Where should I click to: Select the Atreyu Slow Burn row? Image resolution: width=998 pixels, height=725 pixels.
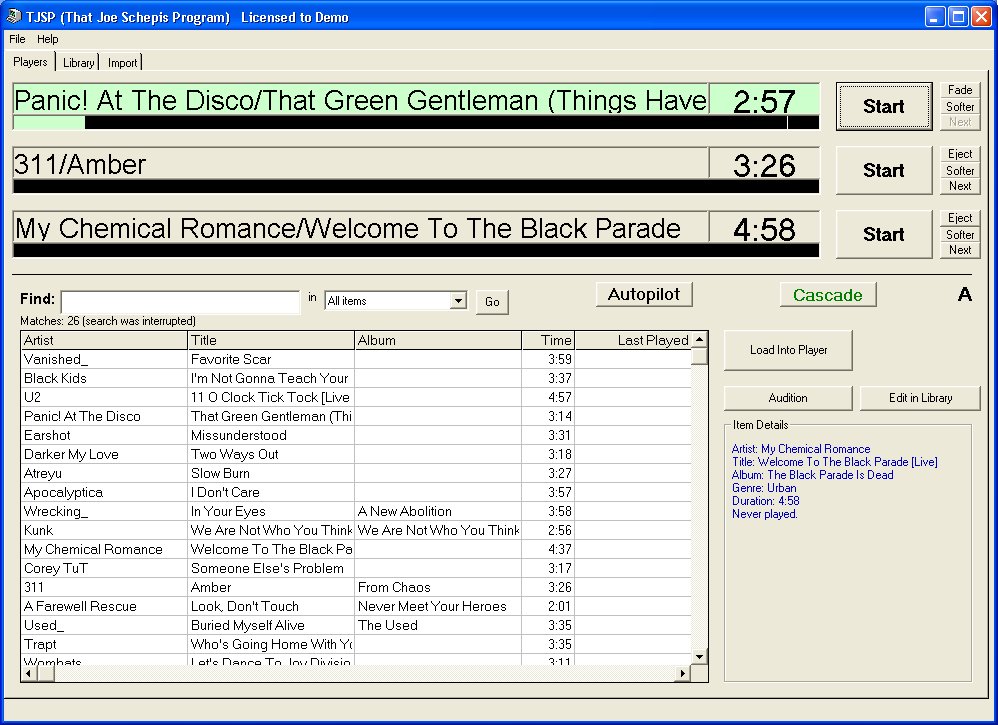point(356,473)
